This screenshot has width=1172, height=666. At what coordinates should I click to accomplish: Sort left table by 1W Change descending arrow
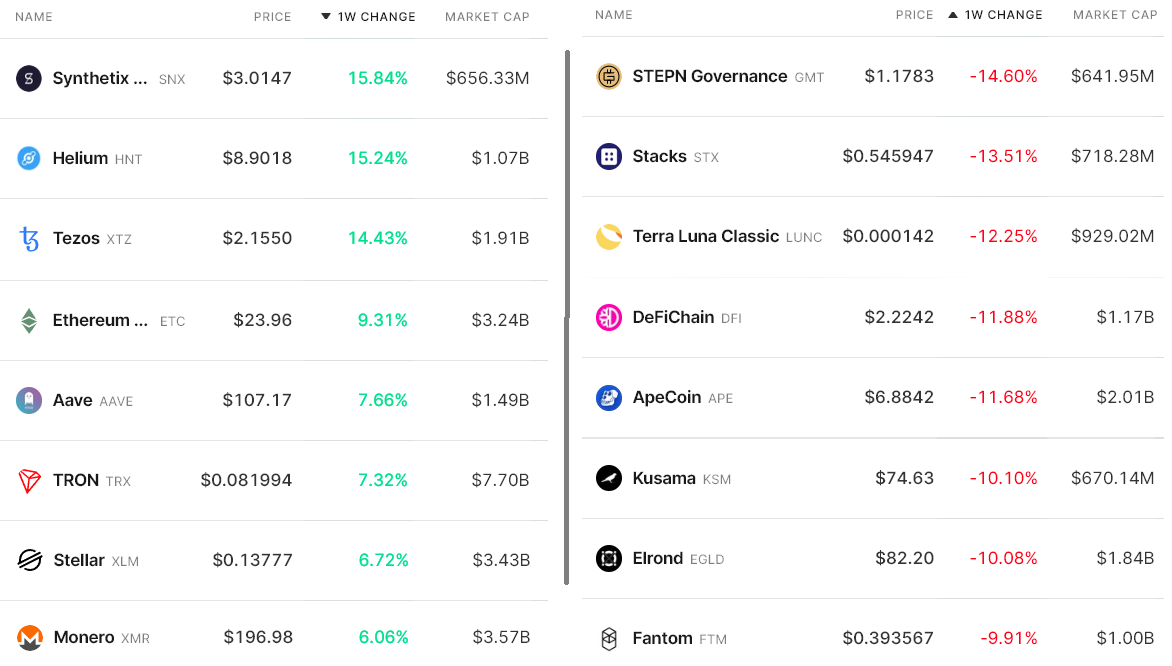tap(326, 17)
